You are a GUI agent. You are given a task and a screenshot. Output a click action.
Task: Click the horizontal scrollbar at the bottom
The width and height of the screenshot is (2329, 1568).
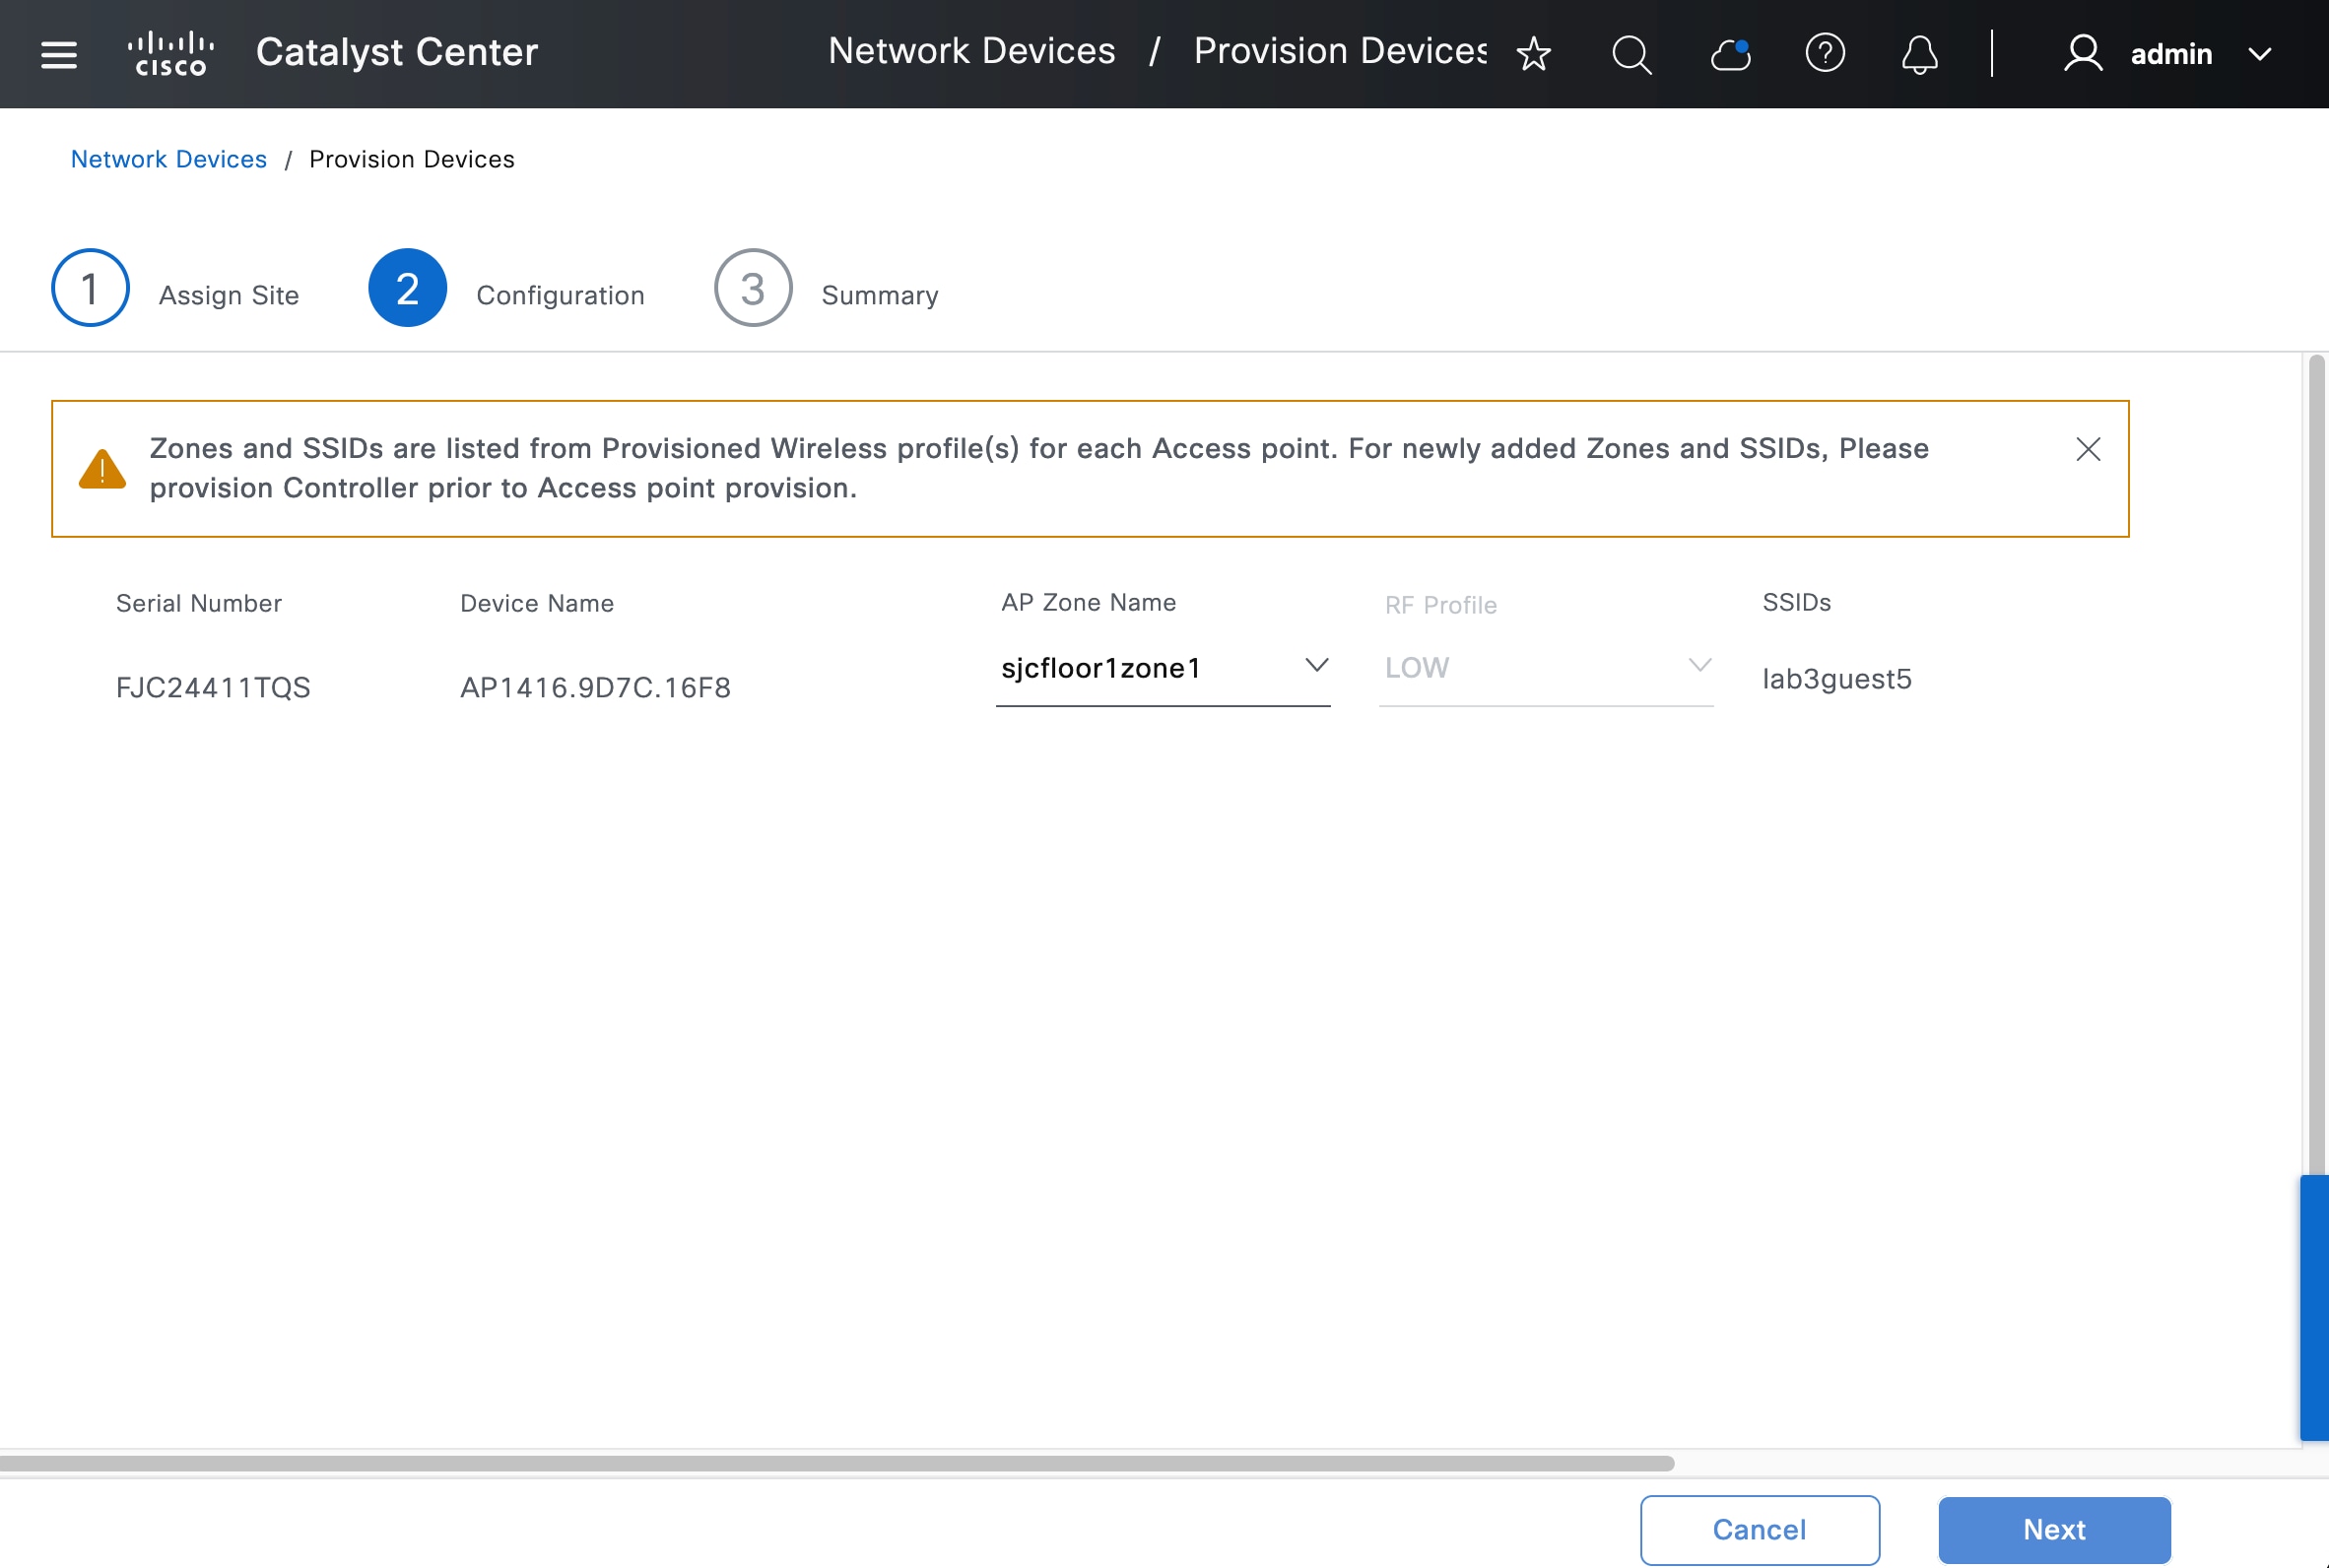tap(836, 1463)
